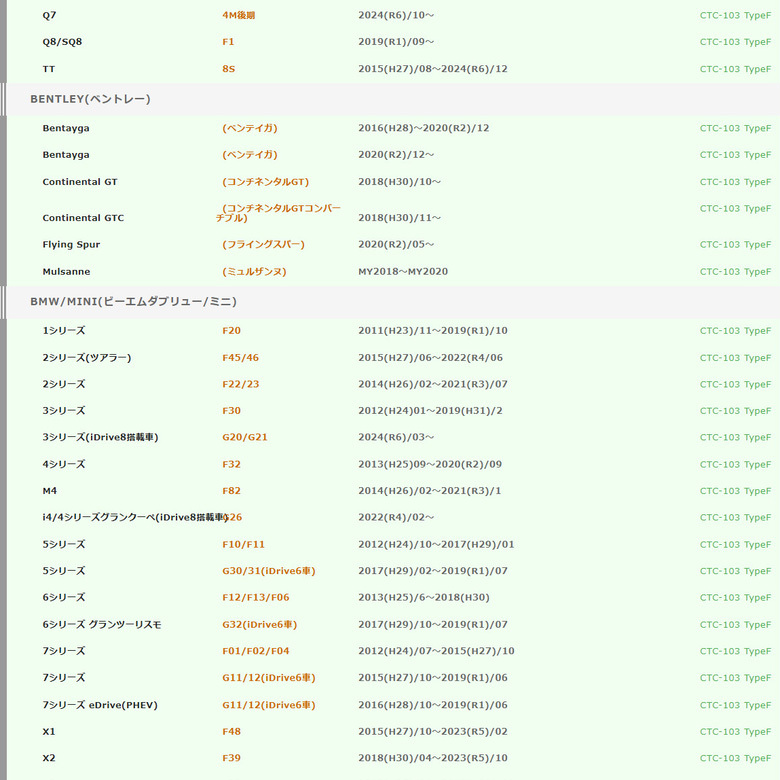Click the F45/46 model code
Screen dimensions: 780x780
[x=240, y=358]
